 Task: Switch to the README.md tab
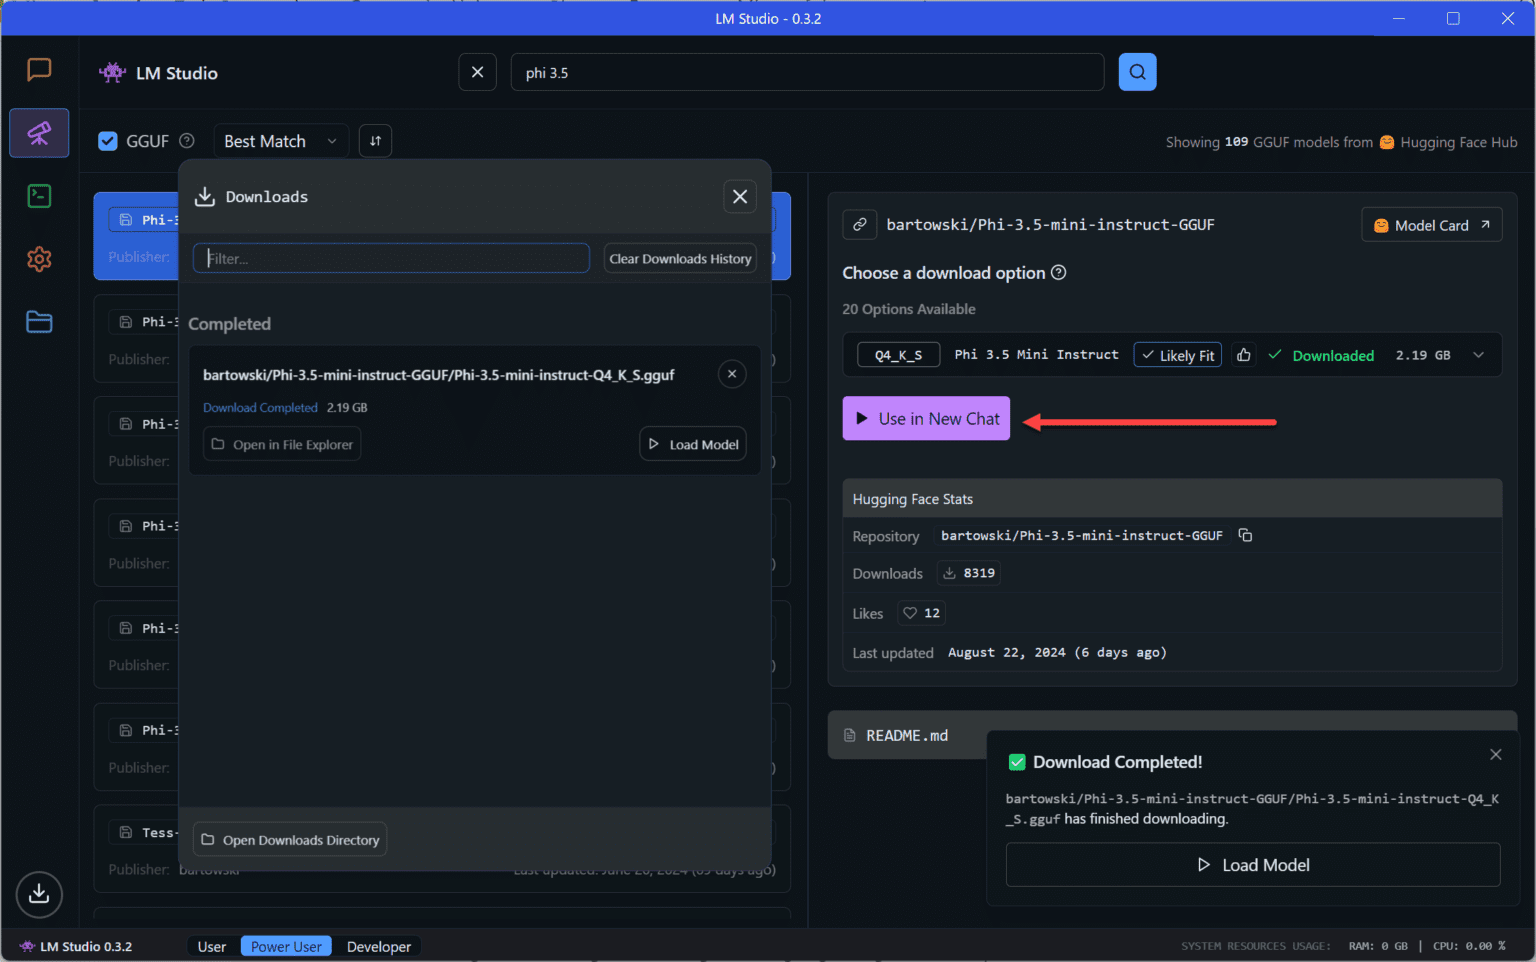[905, 735]
